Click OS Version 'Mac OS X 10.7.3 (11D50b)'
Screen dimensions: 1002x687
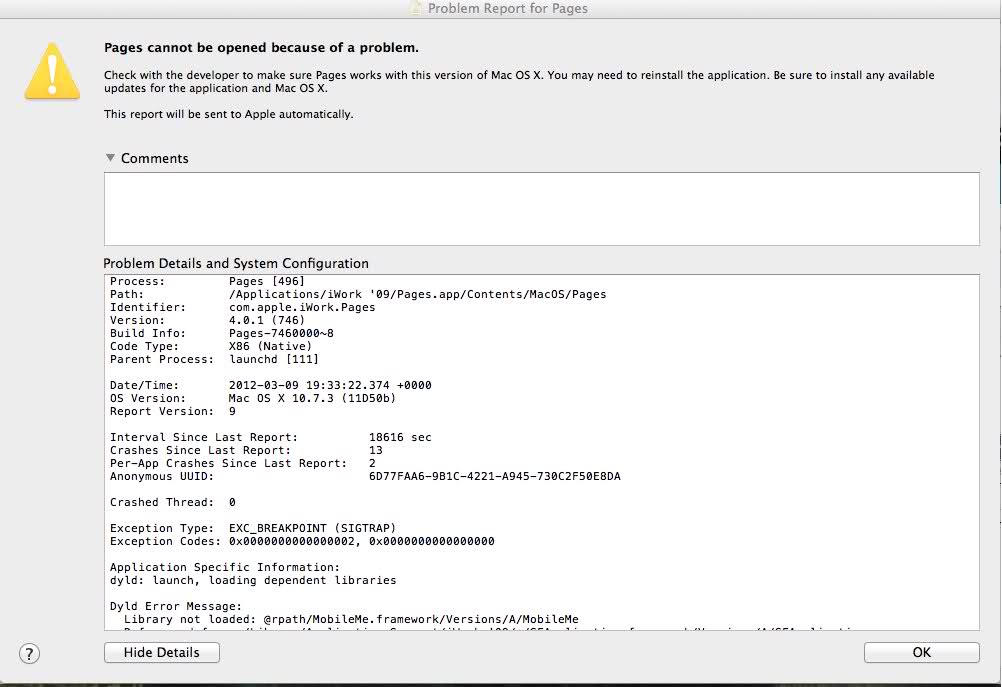click(x=312, y=398)
